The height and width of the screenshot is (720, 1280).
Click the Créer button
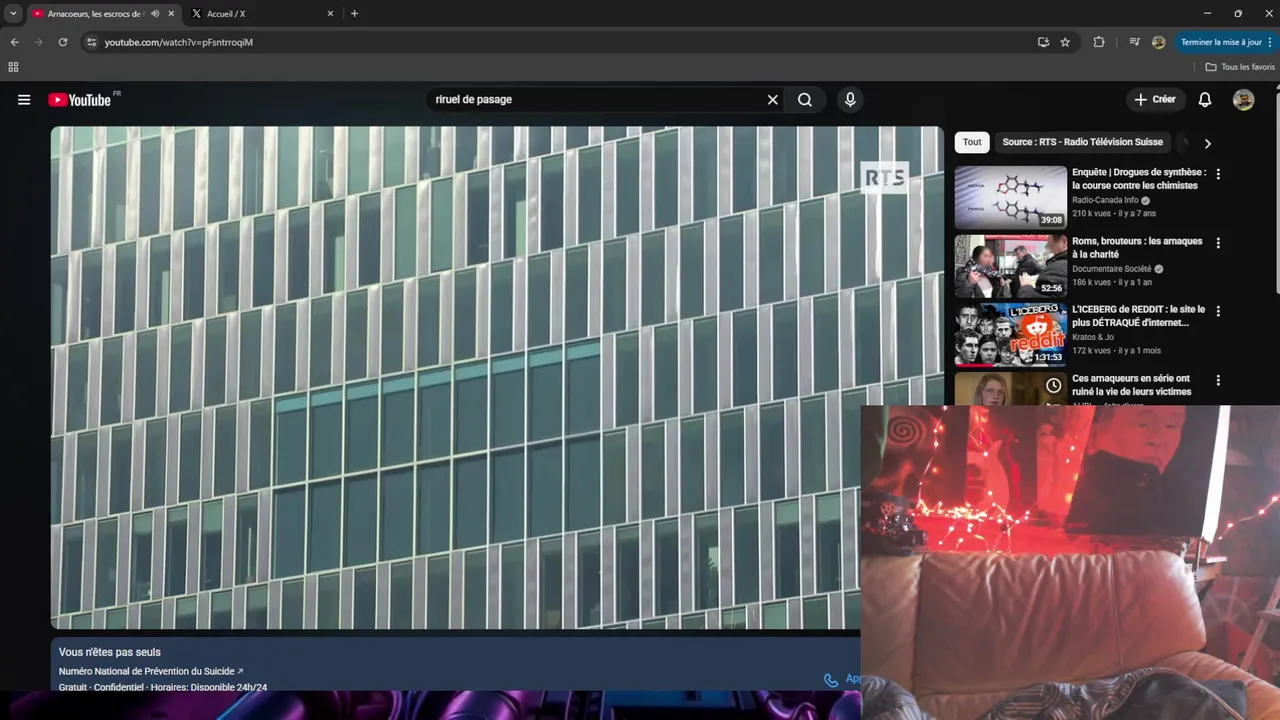click(1155, 100)
